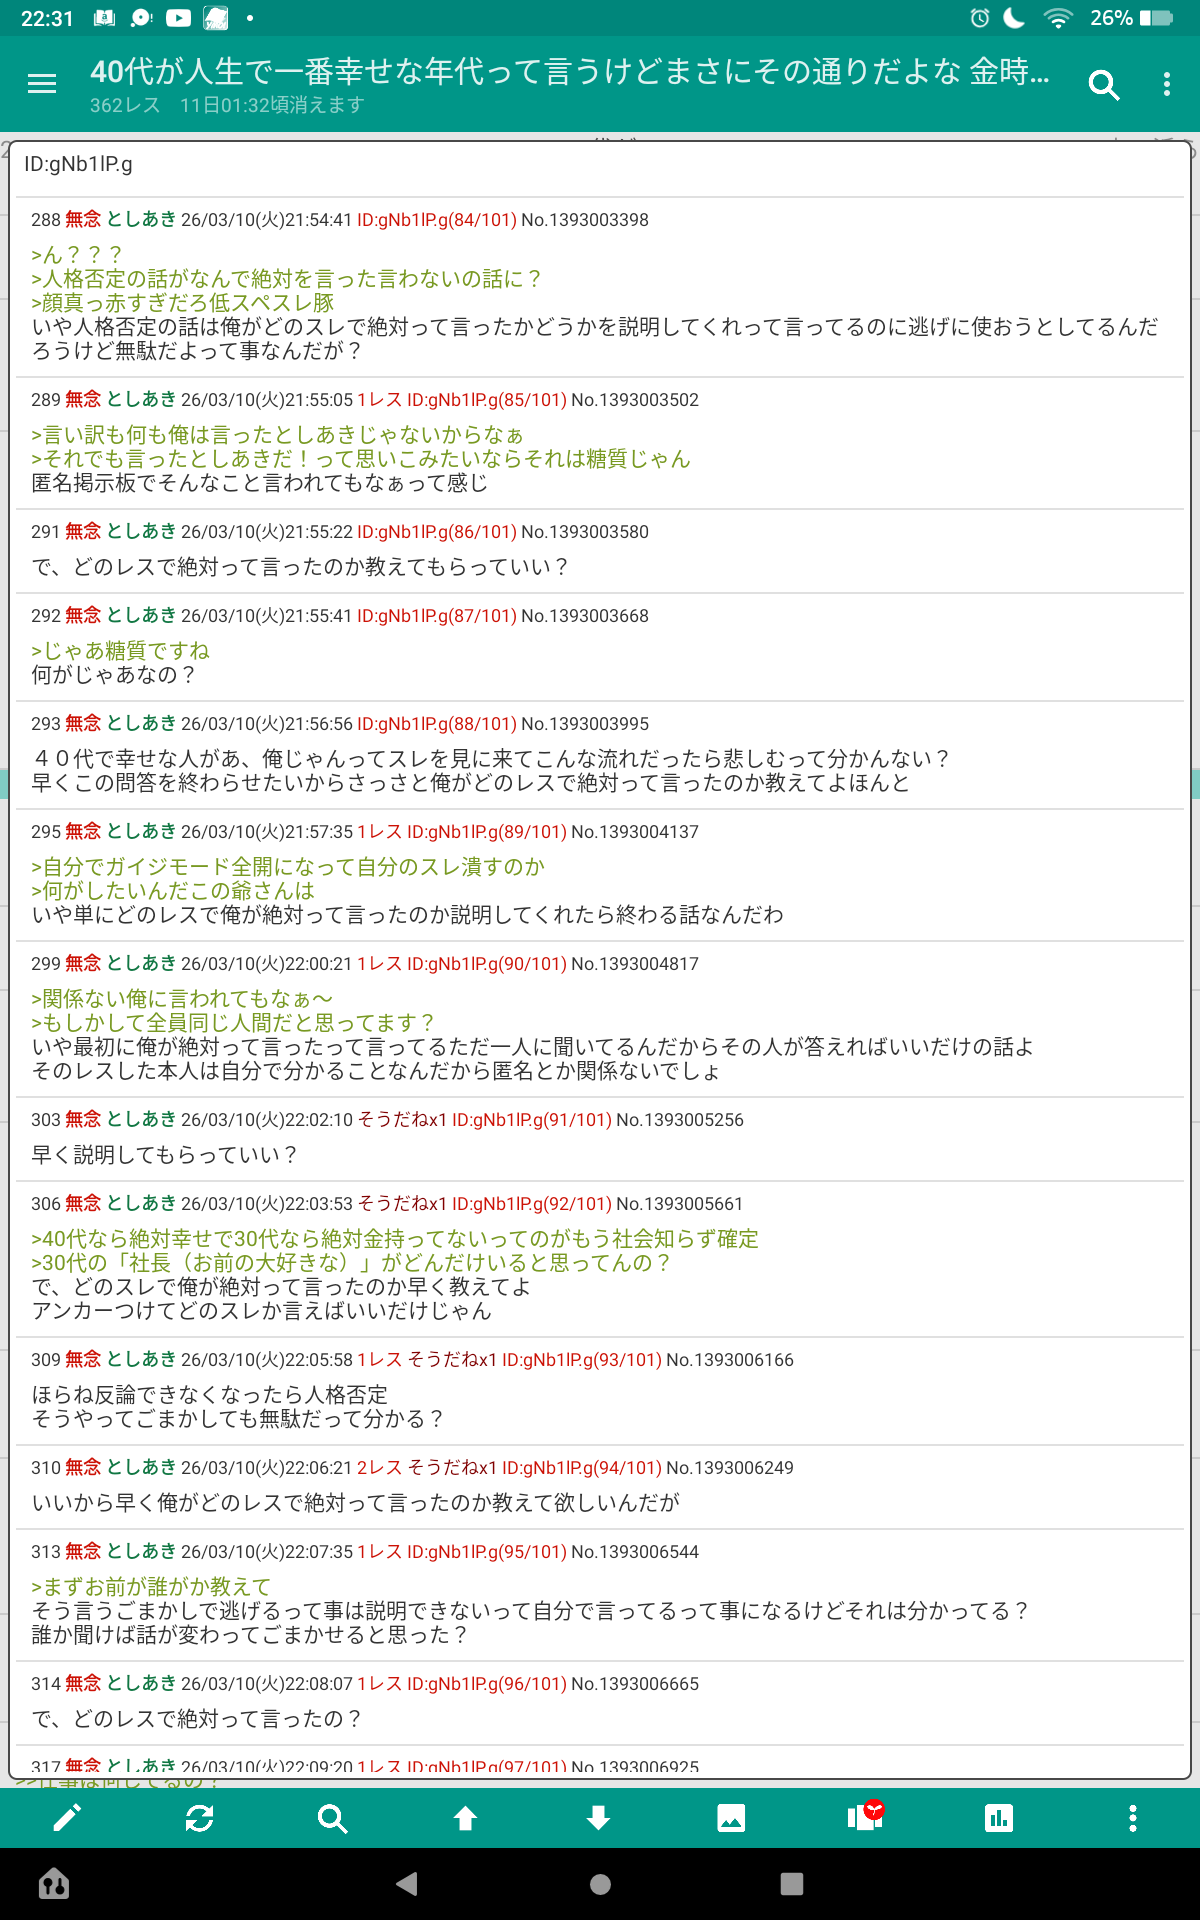Tap the 1レス link on post 289

[379, 400]
